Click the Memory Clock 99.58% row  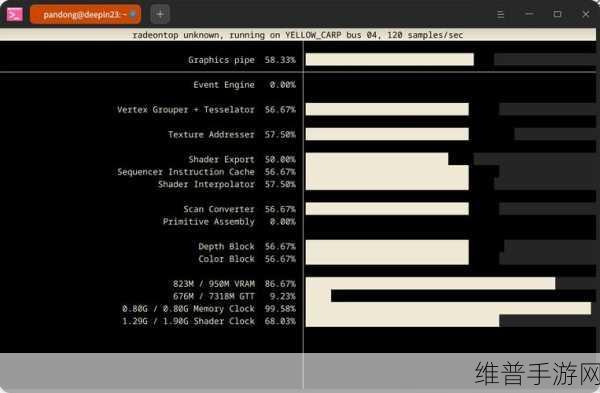click(209, 309)
